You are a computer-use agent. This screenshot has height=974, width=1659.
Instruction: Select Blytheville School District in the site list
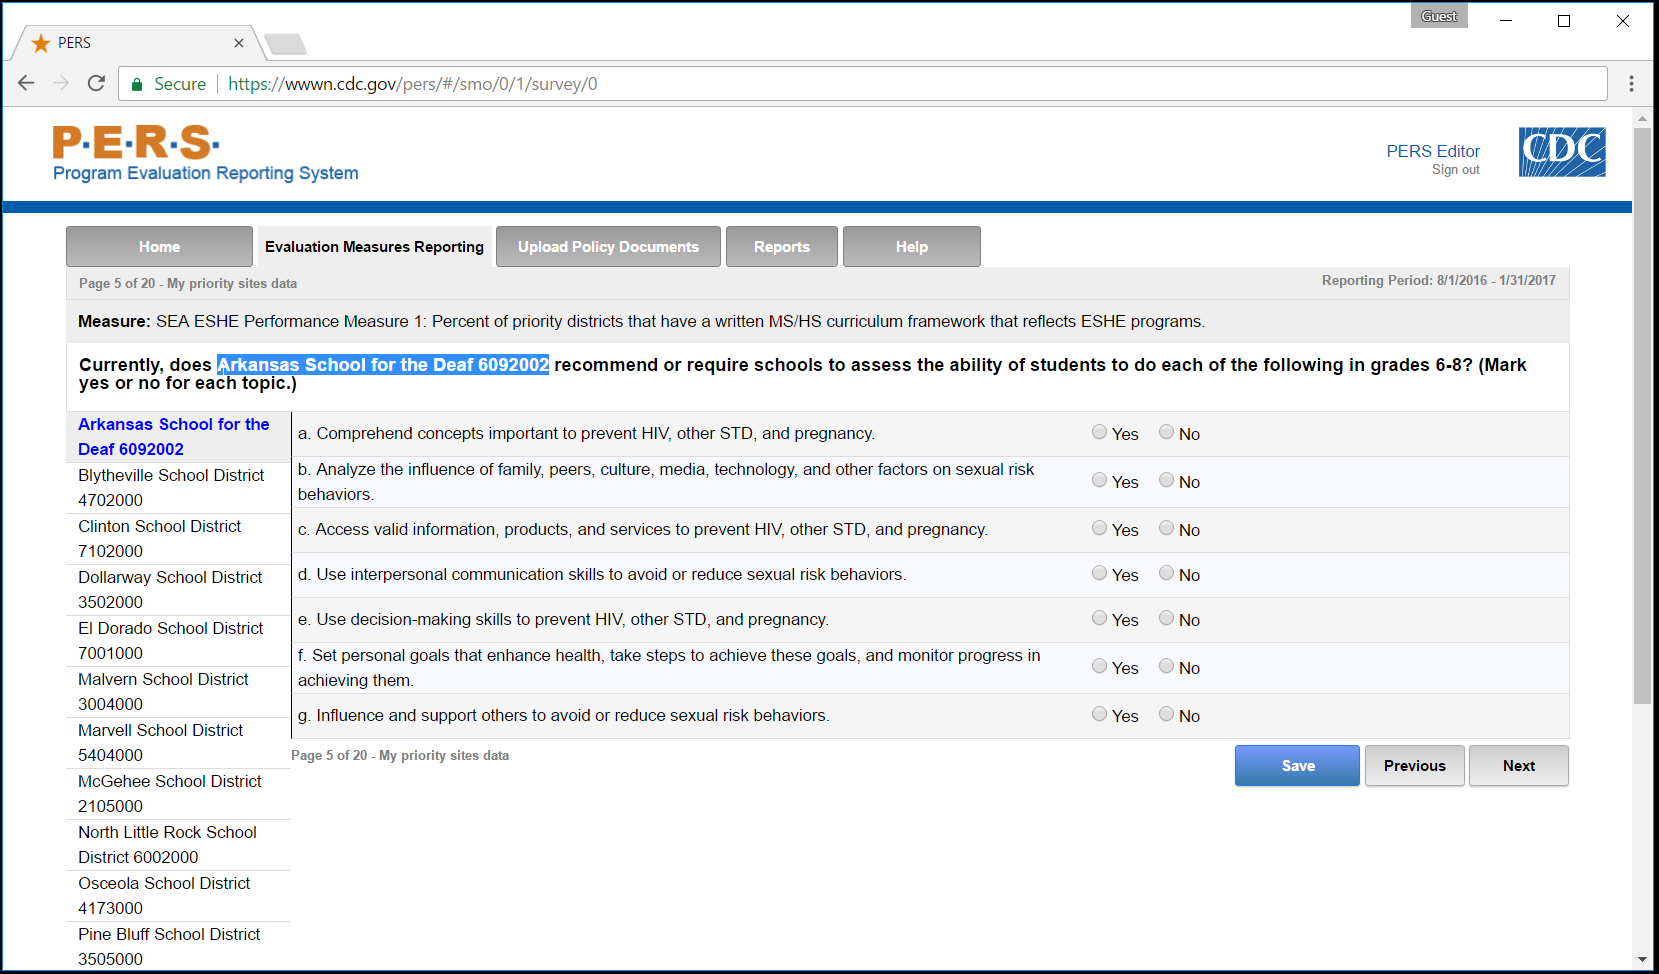171,487
